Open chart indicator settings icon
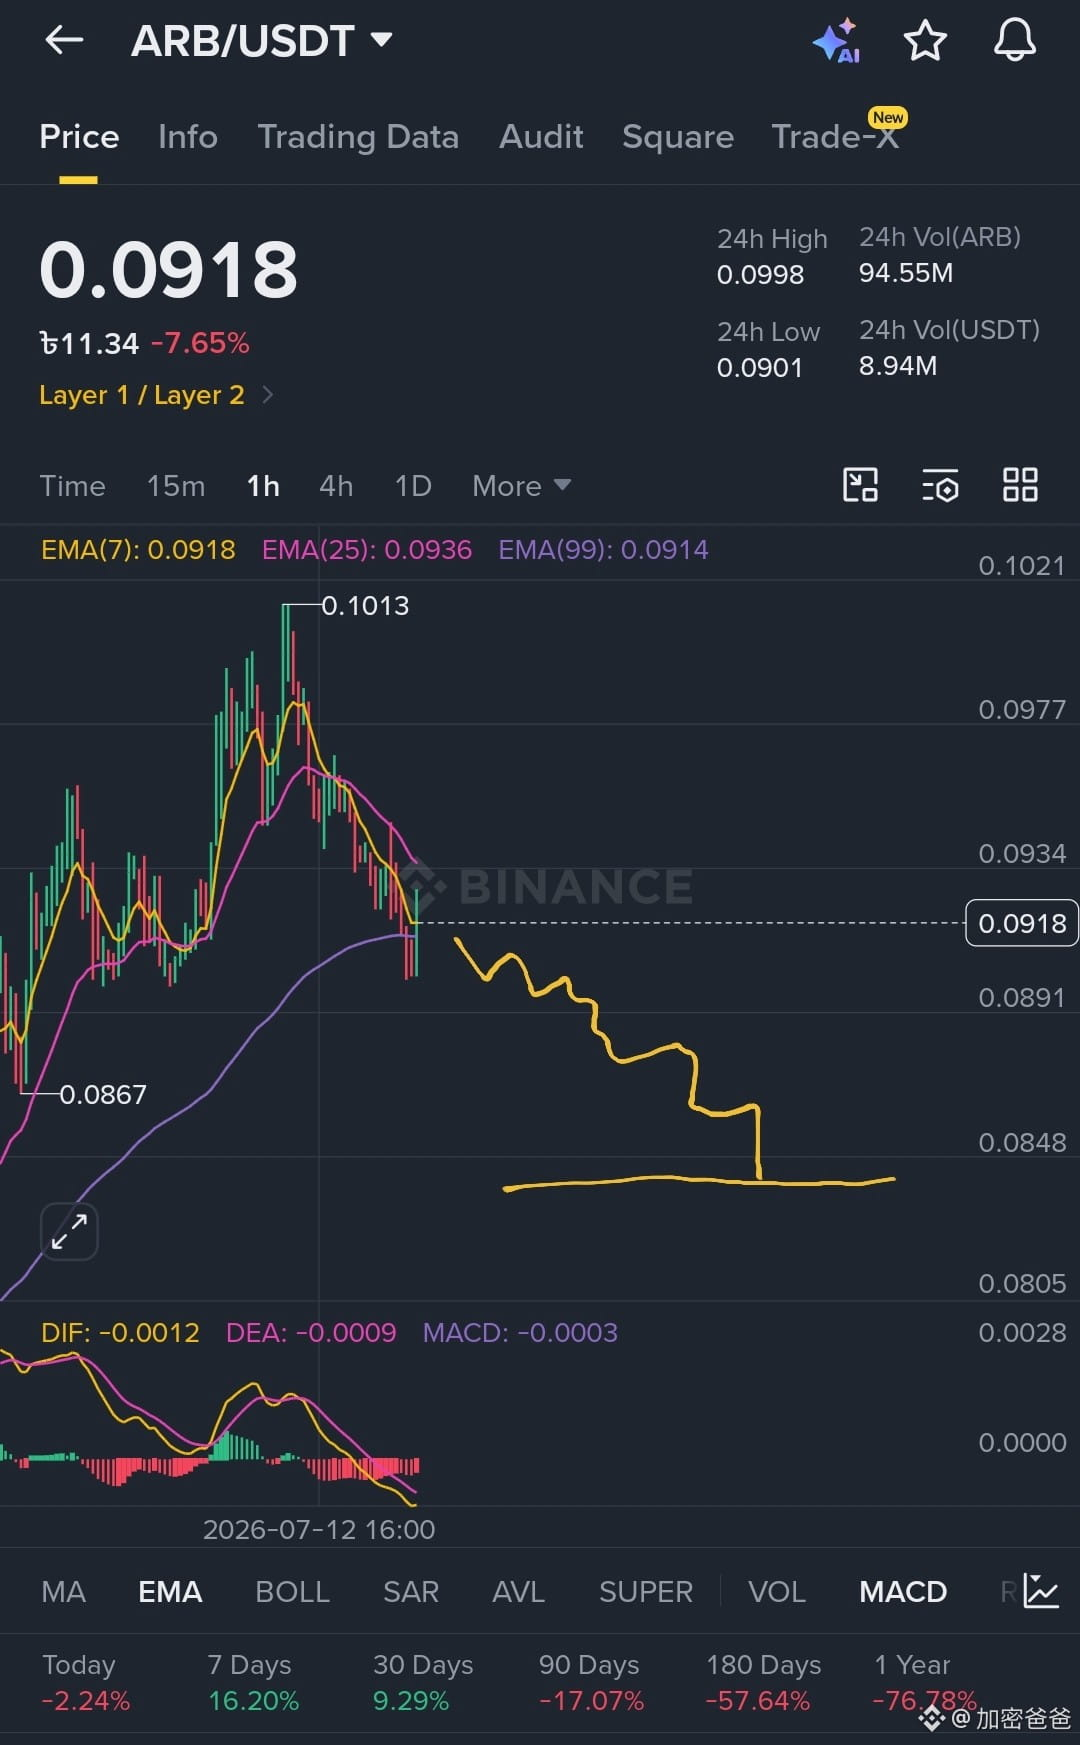 click(x=940, y=485)
